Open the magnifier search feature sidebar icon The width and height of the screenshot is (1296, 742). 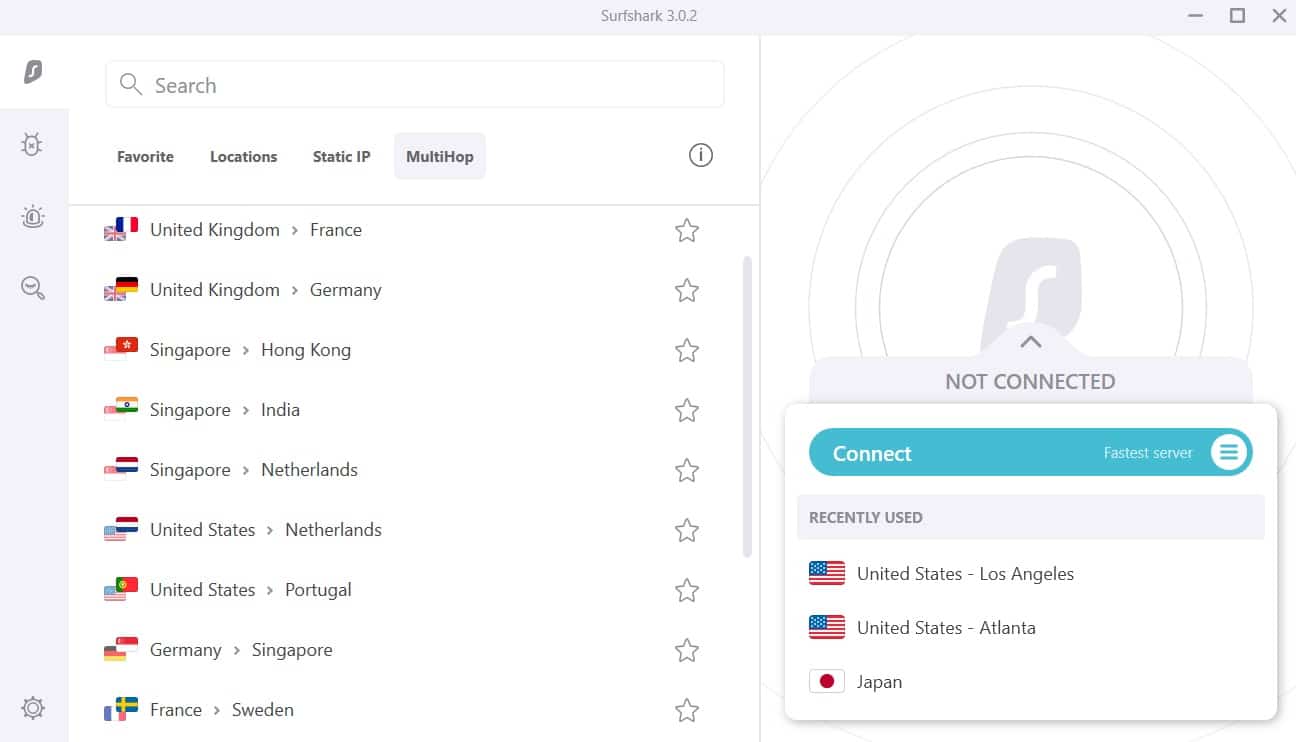(x=33, y=289)
